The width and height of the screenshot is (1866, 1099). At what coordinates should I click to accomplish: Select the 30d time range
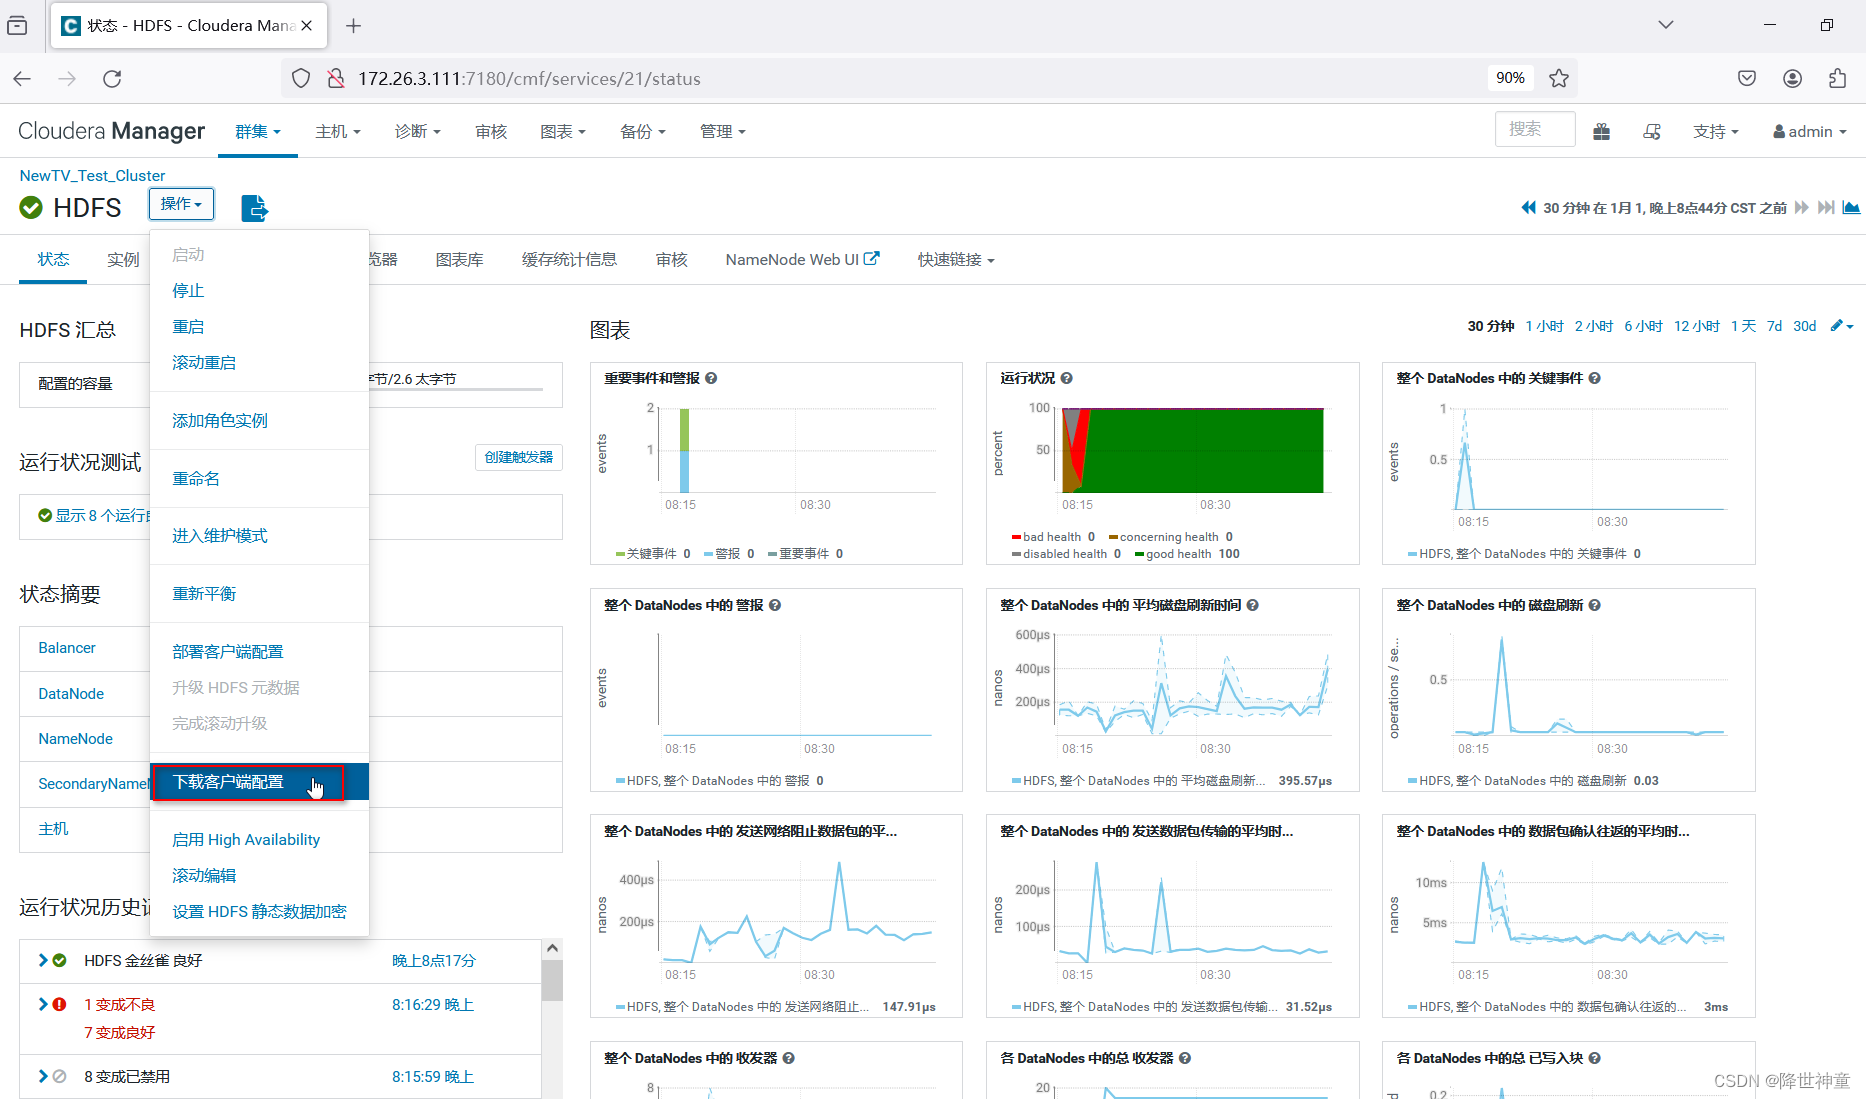tap(1804, 326)
